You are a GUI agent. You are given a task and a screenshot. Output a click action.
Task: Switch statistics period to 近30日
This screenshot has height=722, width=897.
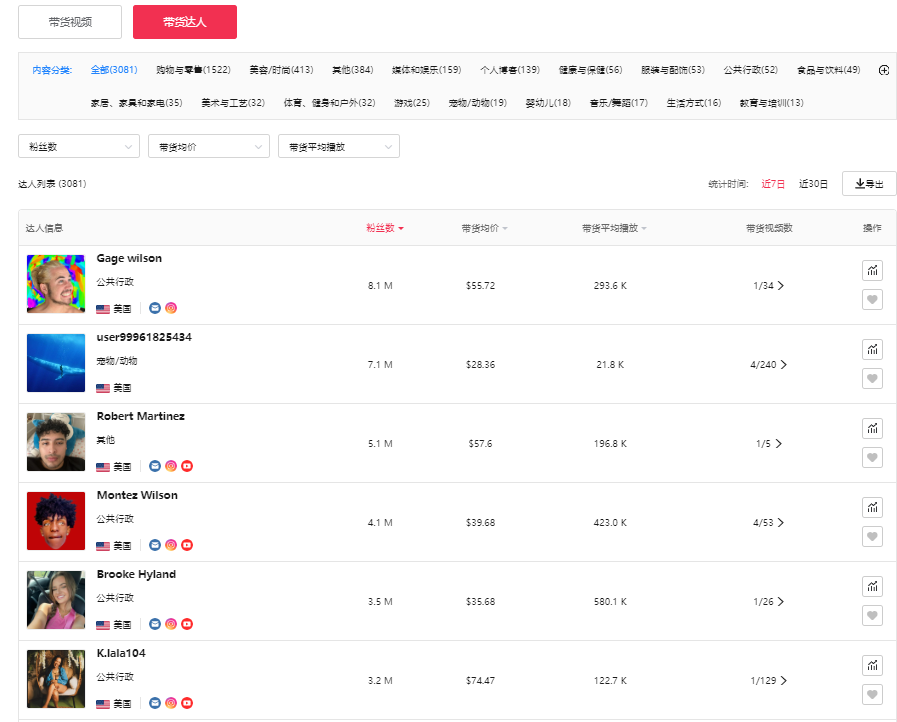[814, 183]
